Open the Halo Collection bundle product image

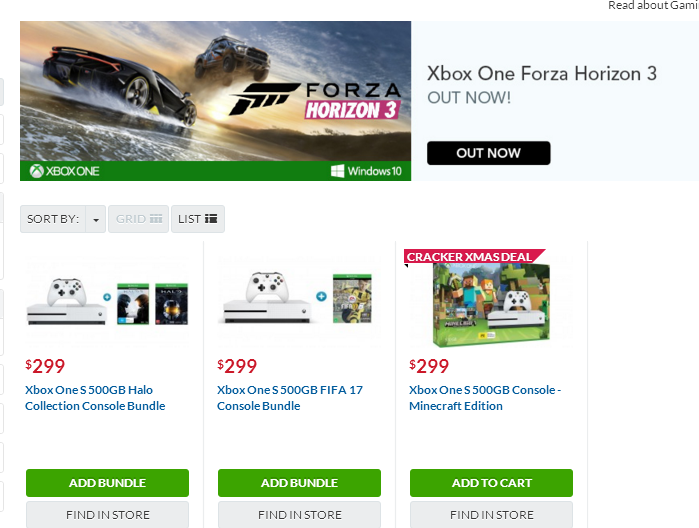(x=107, y=302)
